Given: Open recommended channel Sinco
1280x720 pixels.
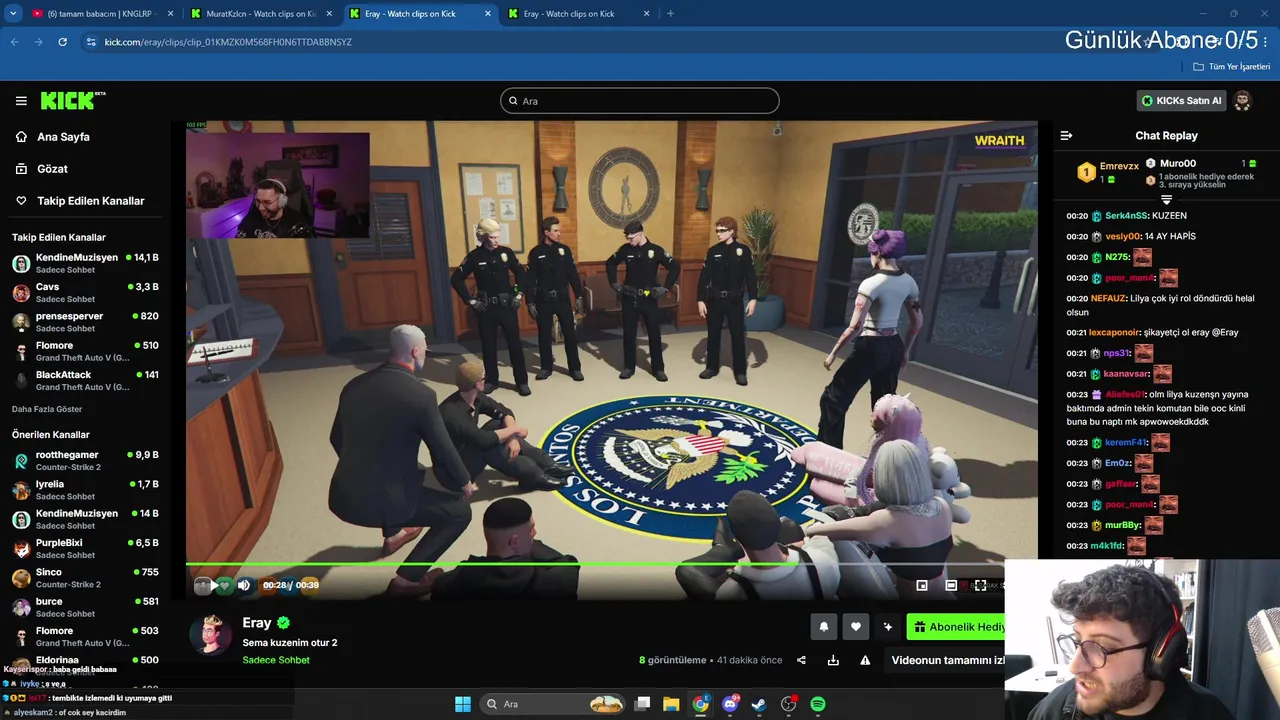Looking at the screenshot, I should click(85, 578).
